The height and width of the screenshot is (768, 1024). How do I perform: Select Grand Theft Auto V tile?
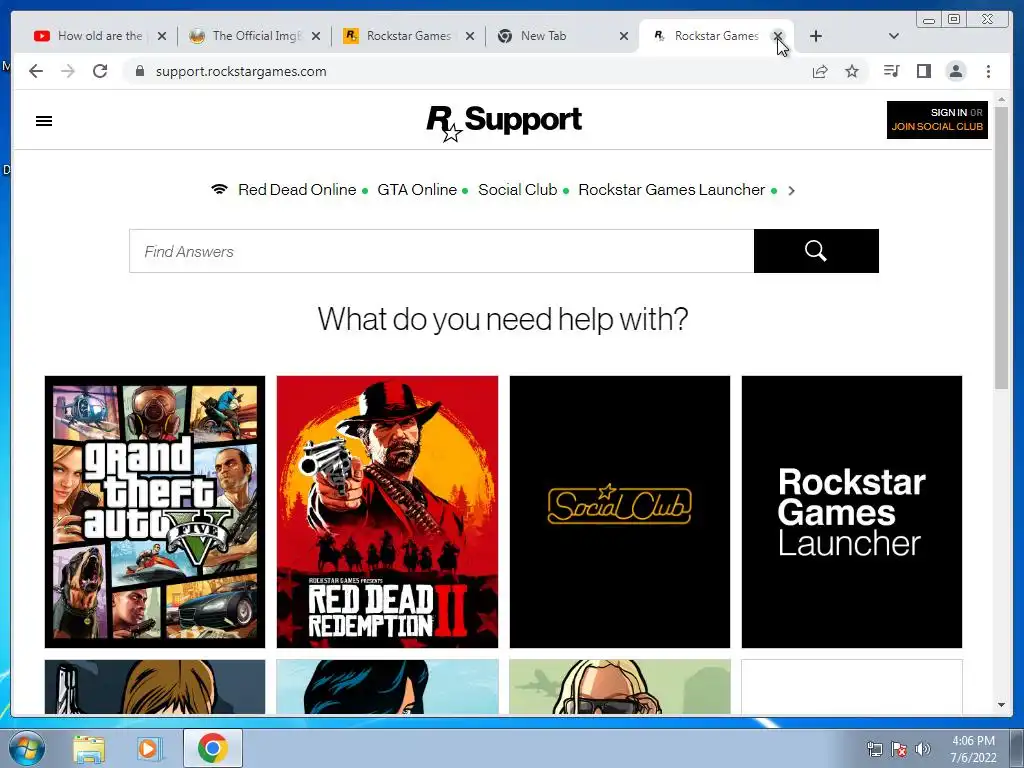point(155,511)
